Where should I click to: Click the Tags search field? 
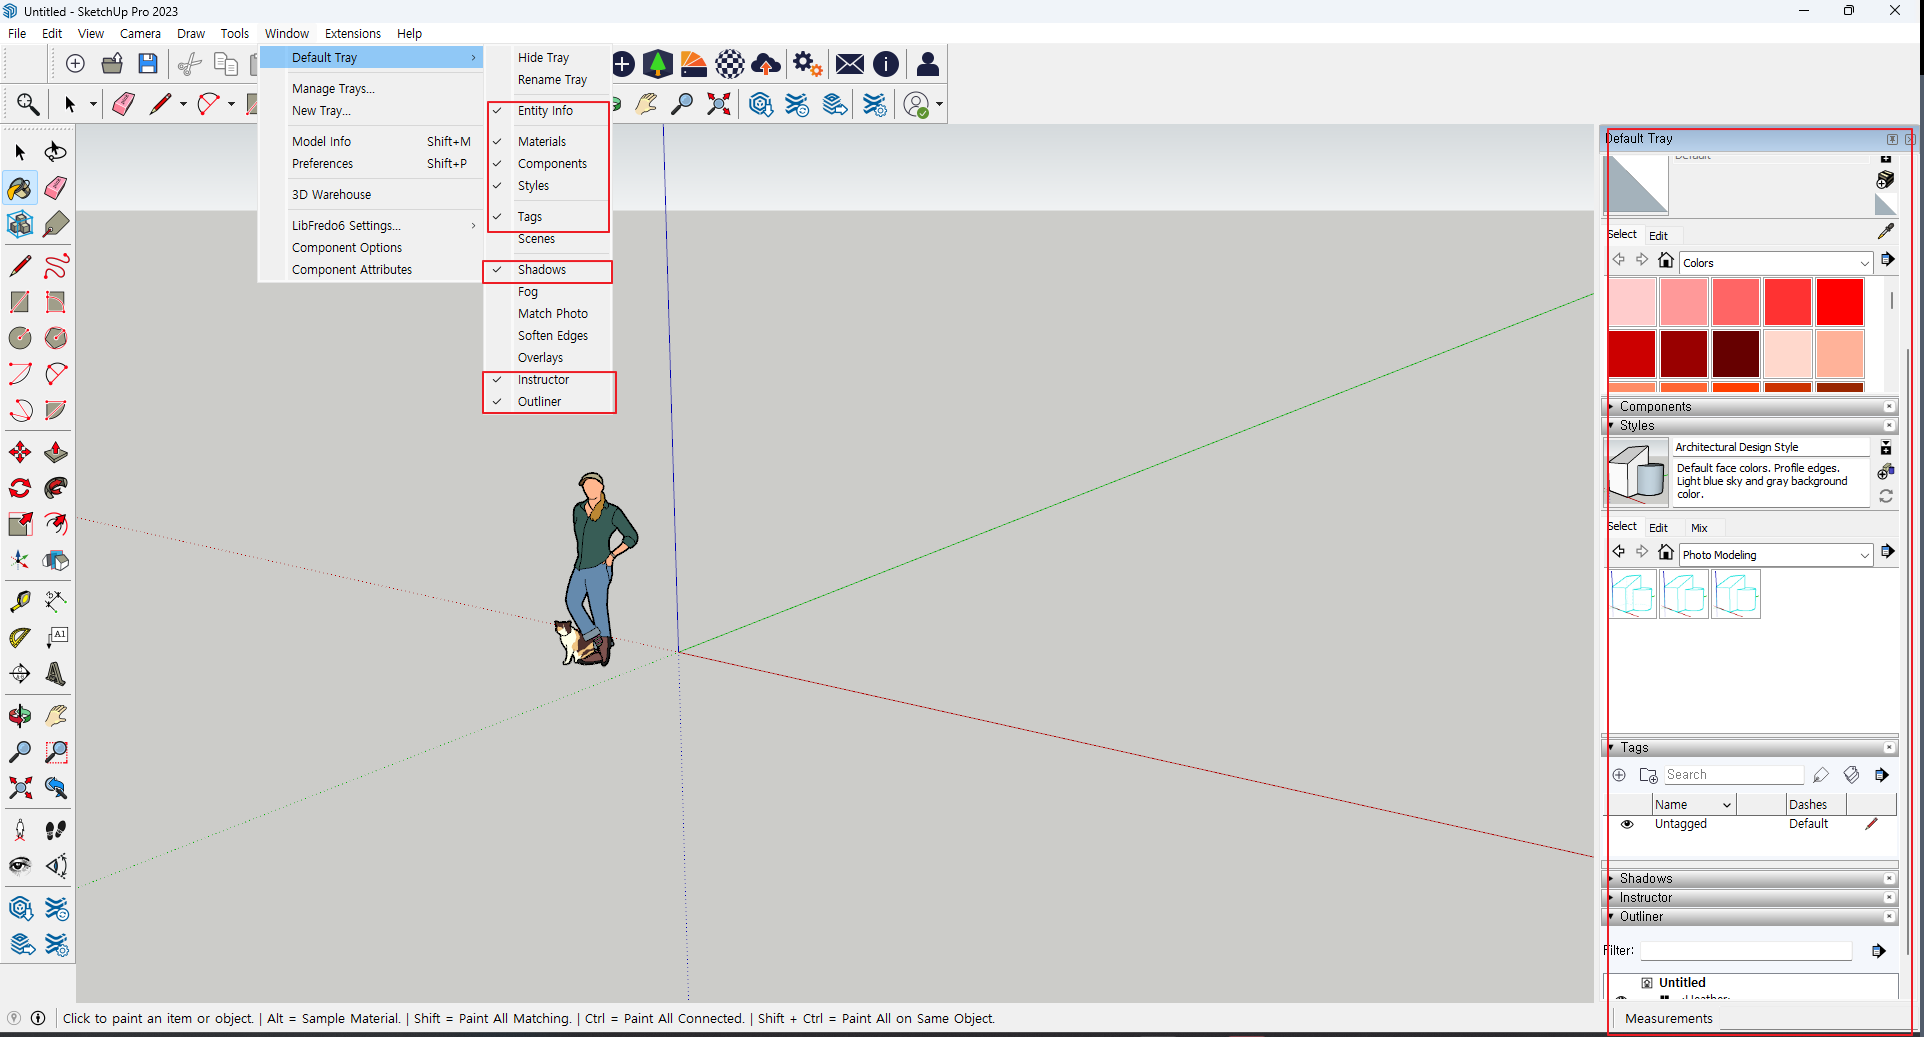pyautogui.click(x=1734, y=775)
